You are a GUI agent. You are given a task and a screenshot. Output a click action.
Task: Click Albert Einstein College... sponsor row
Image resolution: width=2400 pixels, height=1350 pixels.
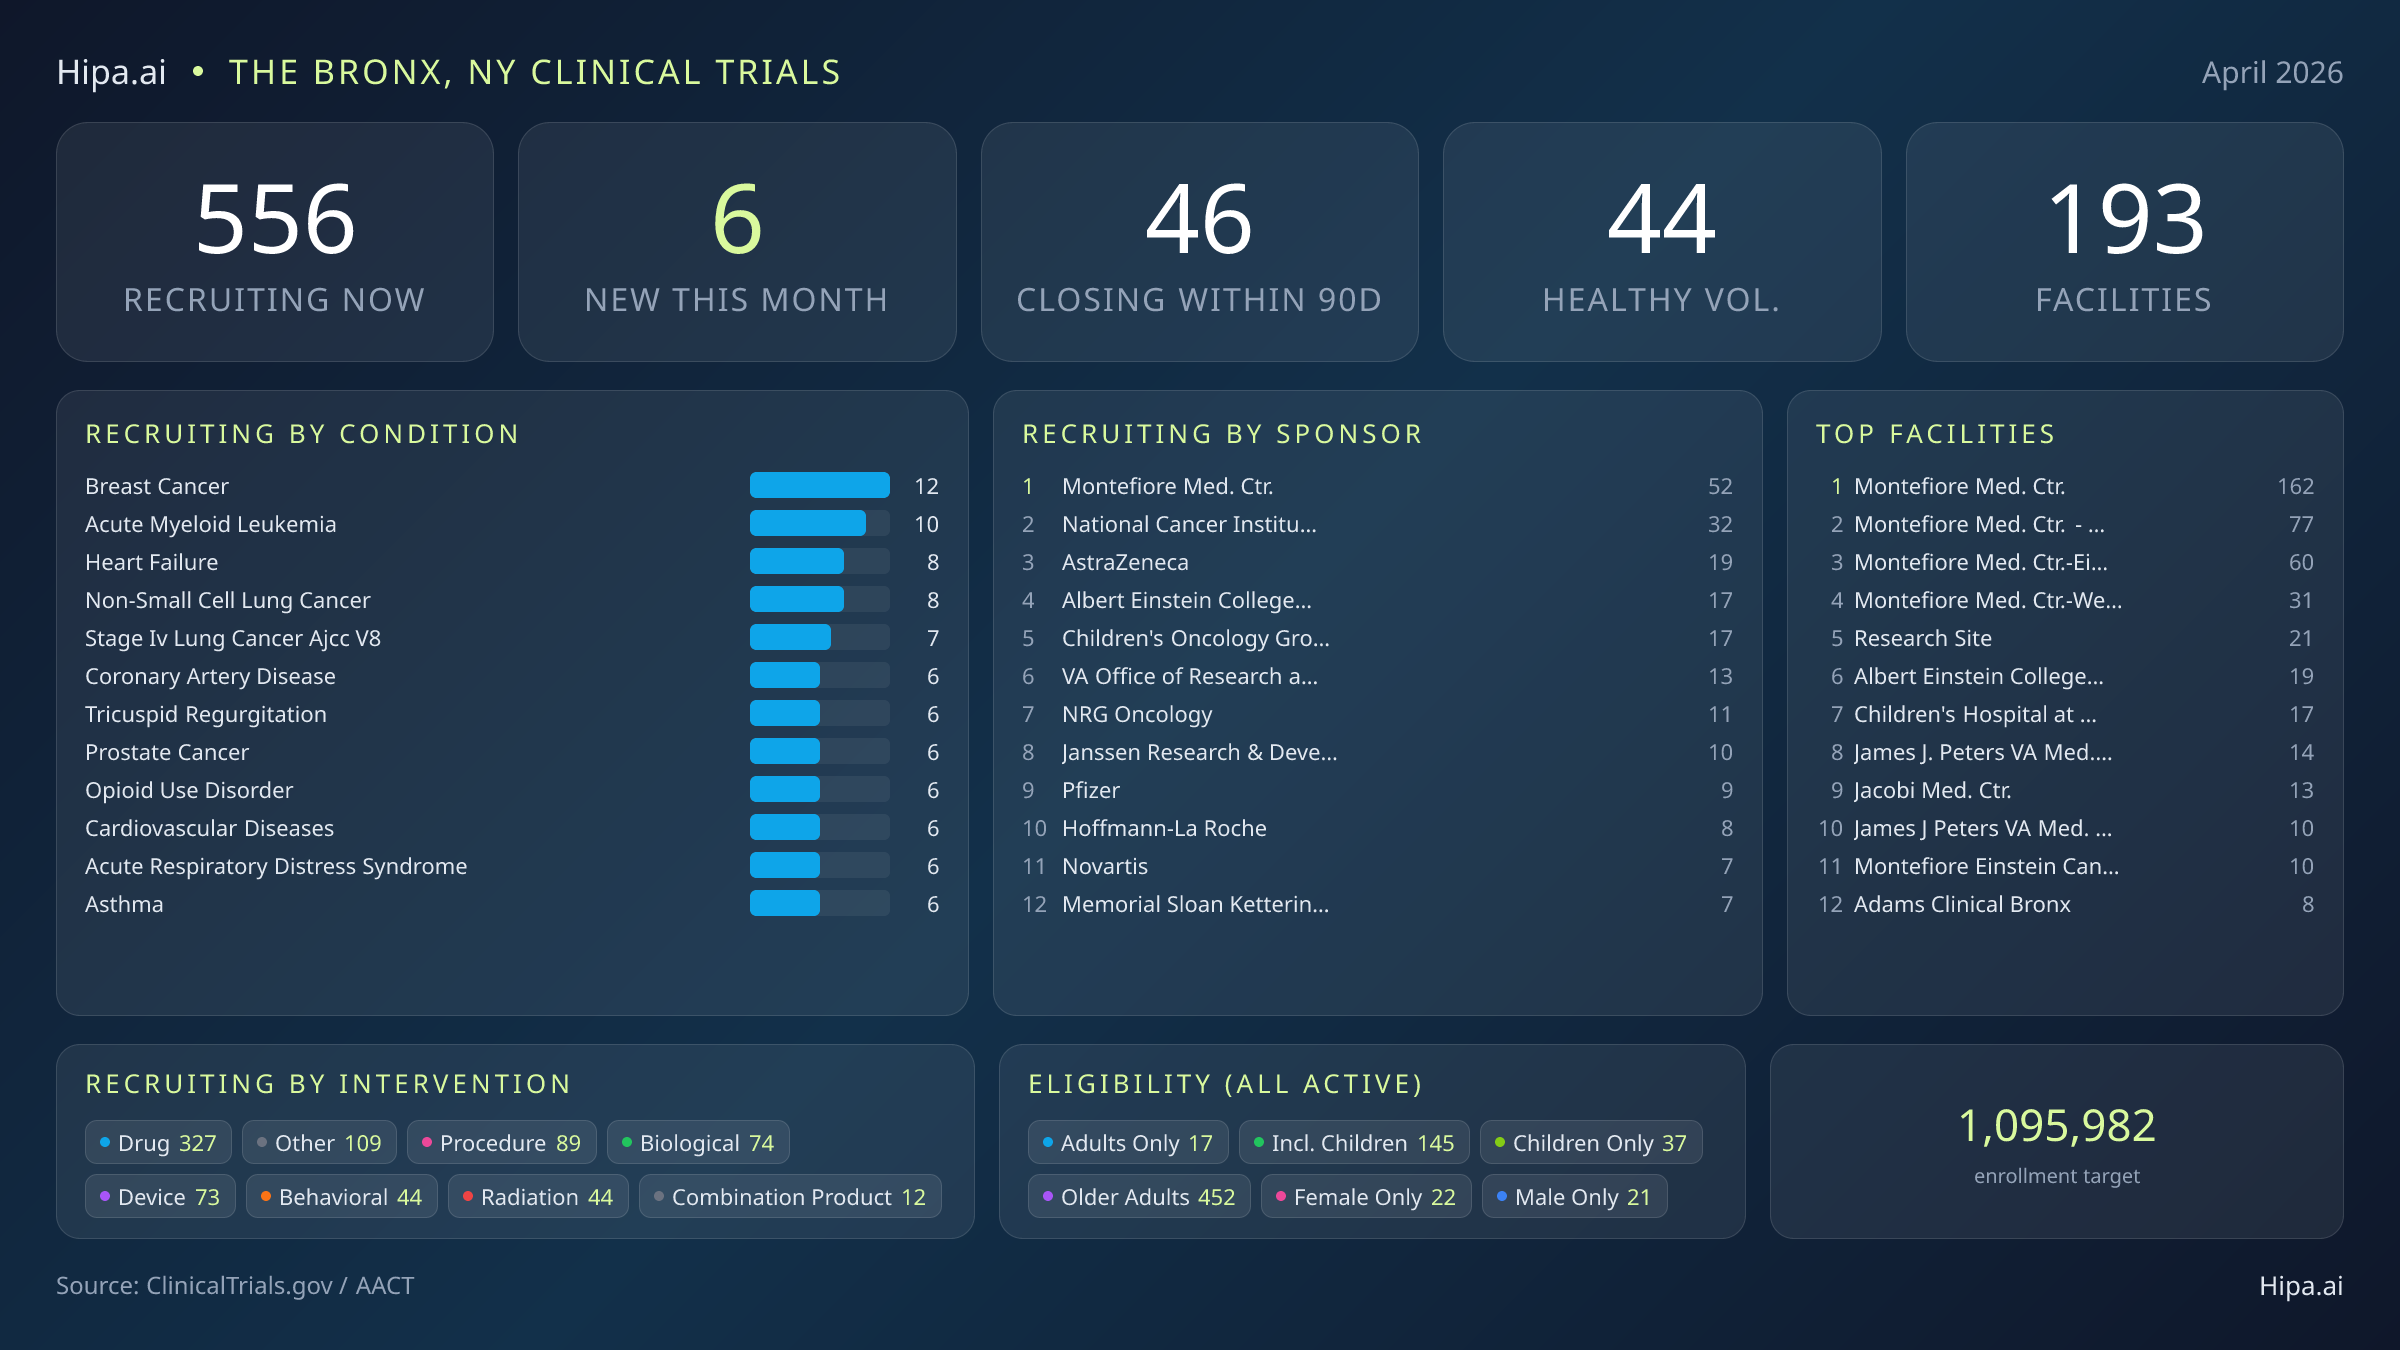pyautogui.click(x=1377, y=600)
